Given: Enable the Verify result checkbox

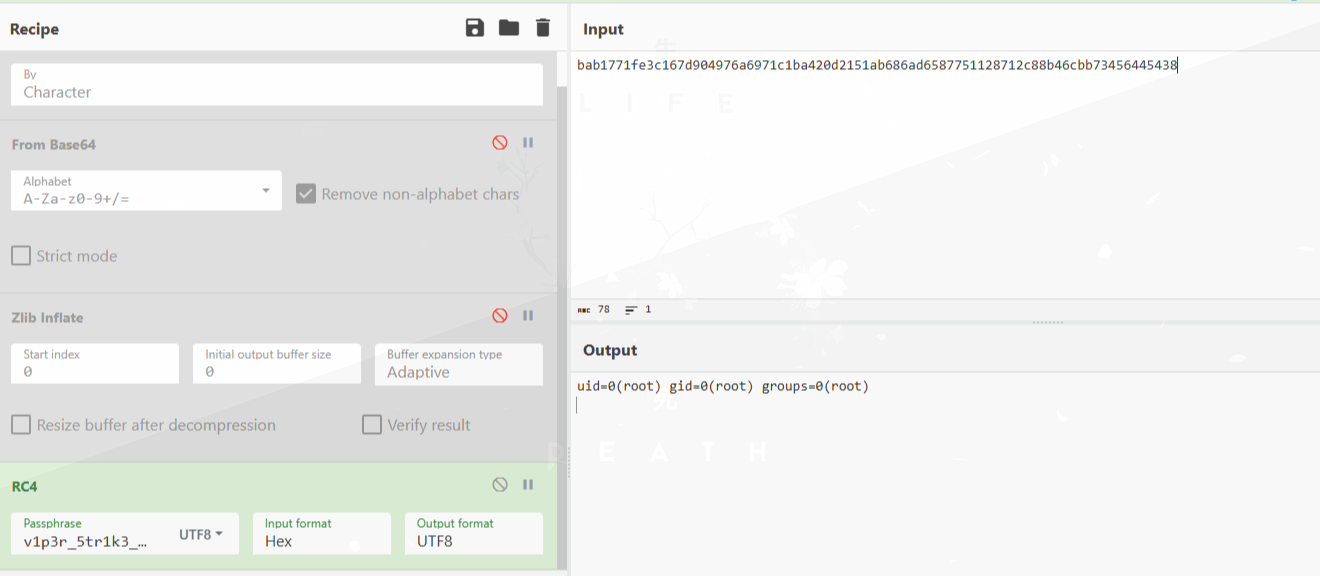Looking at the screenshot, I should [x=372, y=425].
